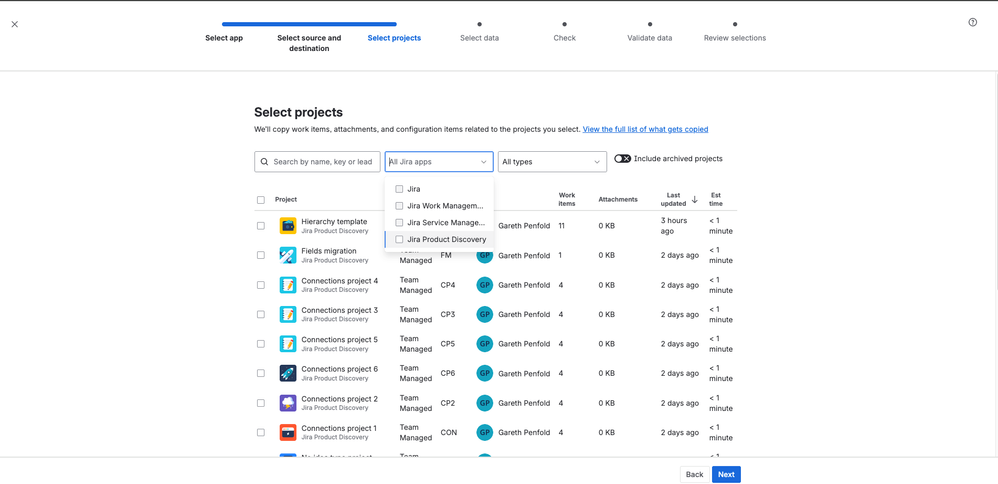Image resolution: width=998 pixels, height=484 pixels.
Task: Go to Select source and destination step
Action: (x=309, y=43)
